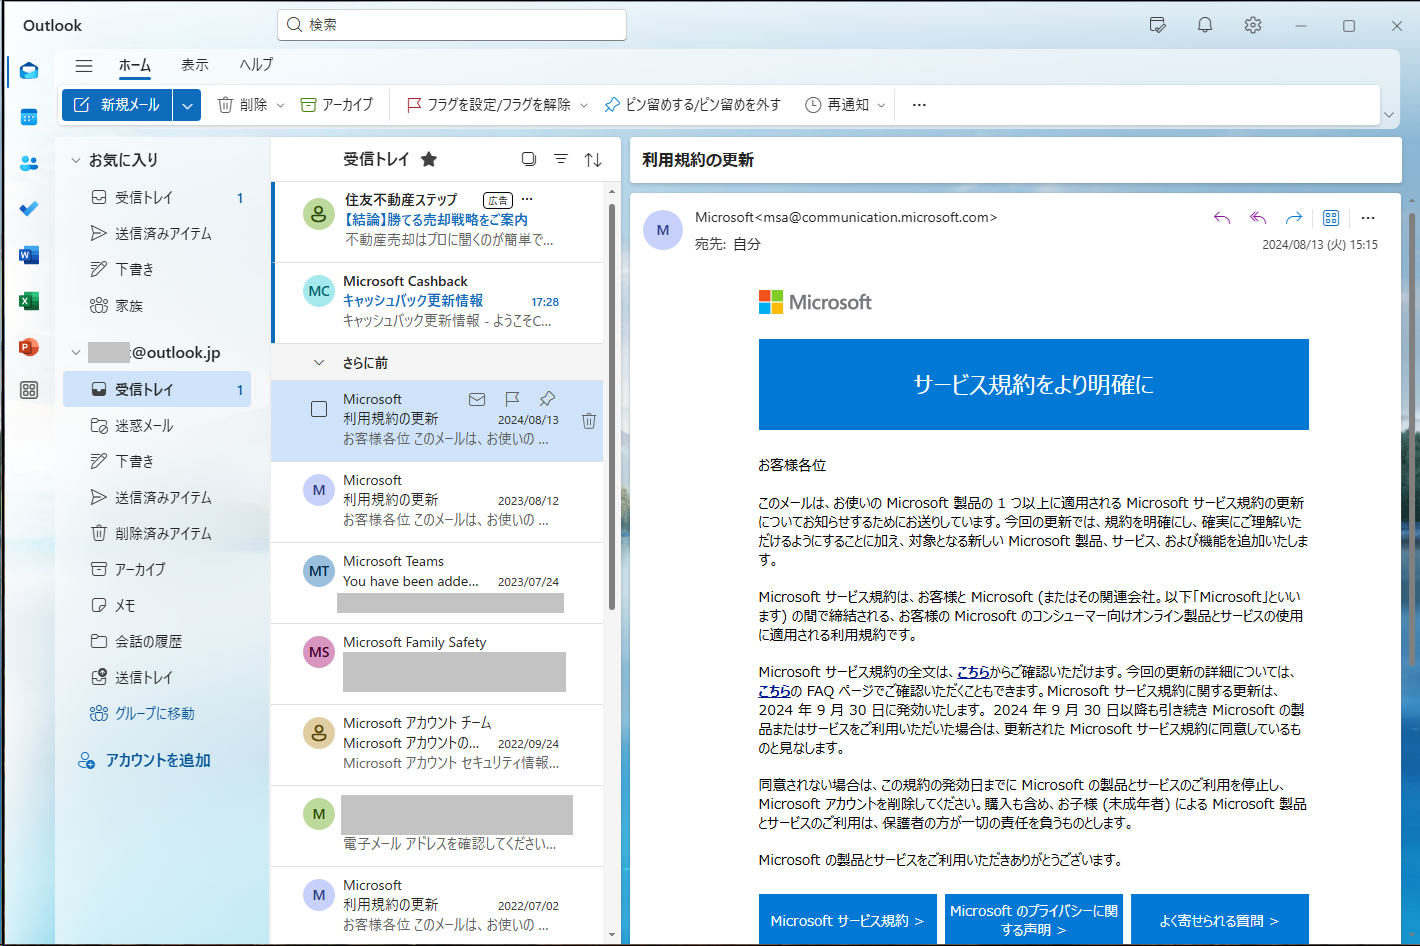Screen dimensions: 1420x946
Task: Collapse the お気に入り favorites section
Action: point(75,160)
